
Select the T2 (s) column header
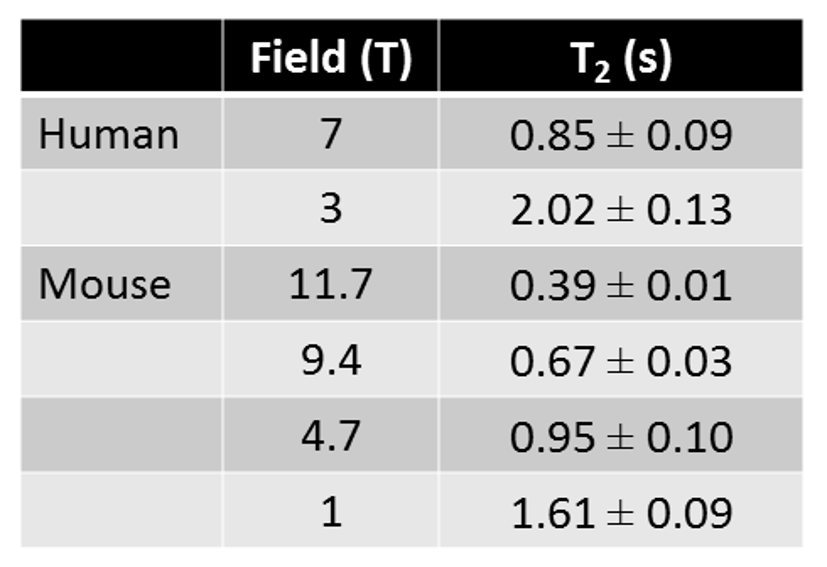pos(620,59)
